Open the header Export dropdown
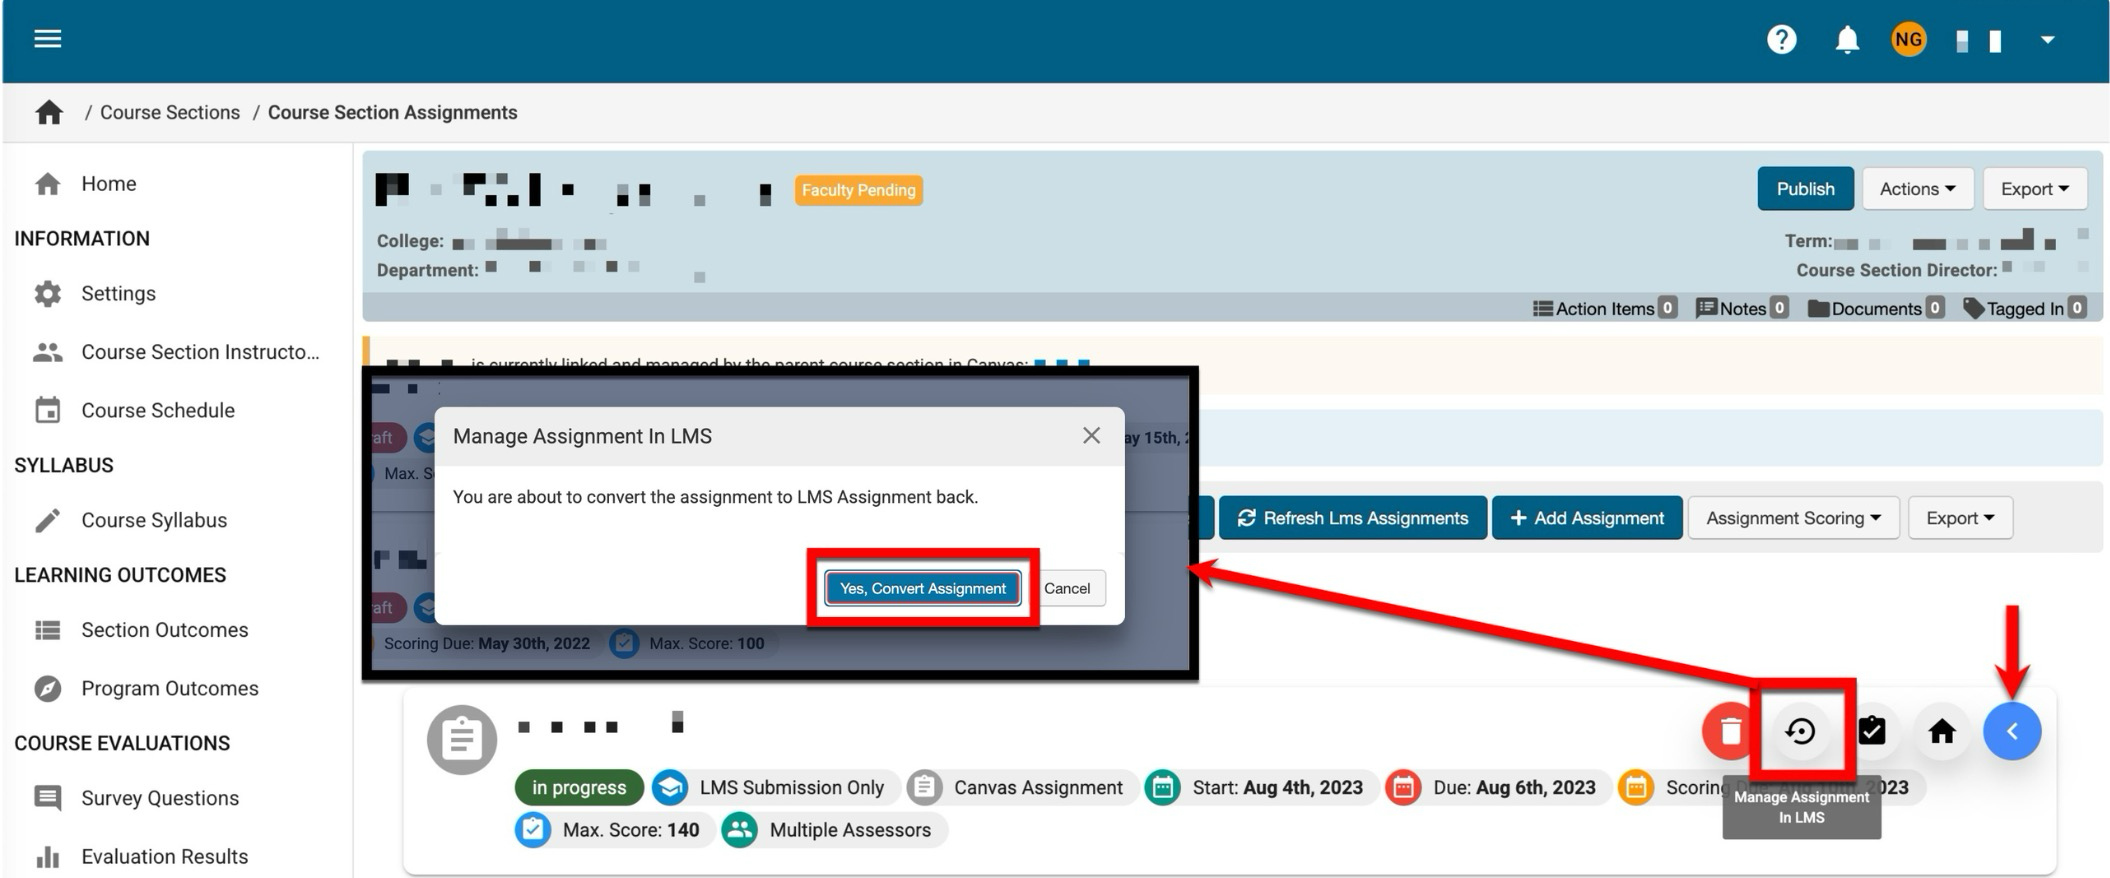This screenshot has height=878, width=2110. pos(2034,189)
